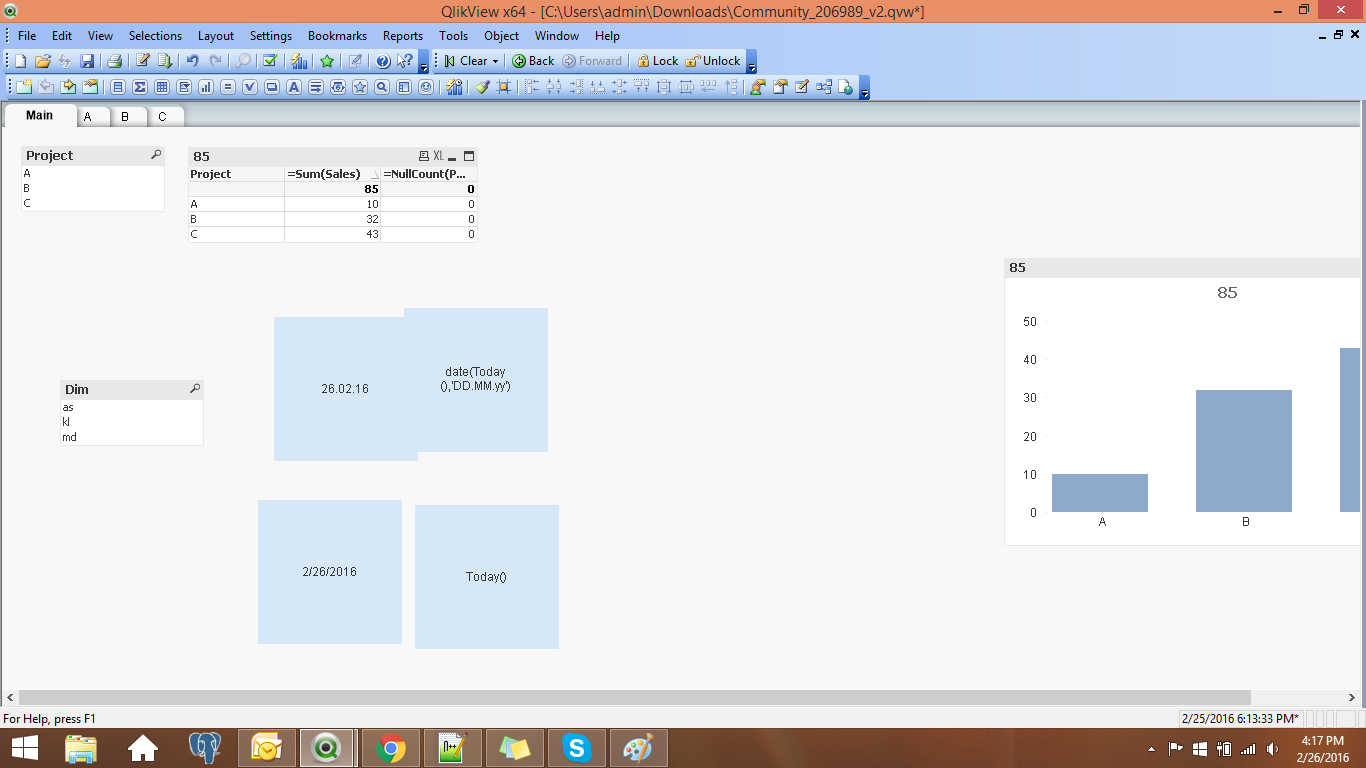Image resolution: width=1366 pixels, height=768 pixels.
Task: Open Current Selections checkmark icon
Action: click(x=269, y=61)
